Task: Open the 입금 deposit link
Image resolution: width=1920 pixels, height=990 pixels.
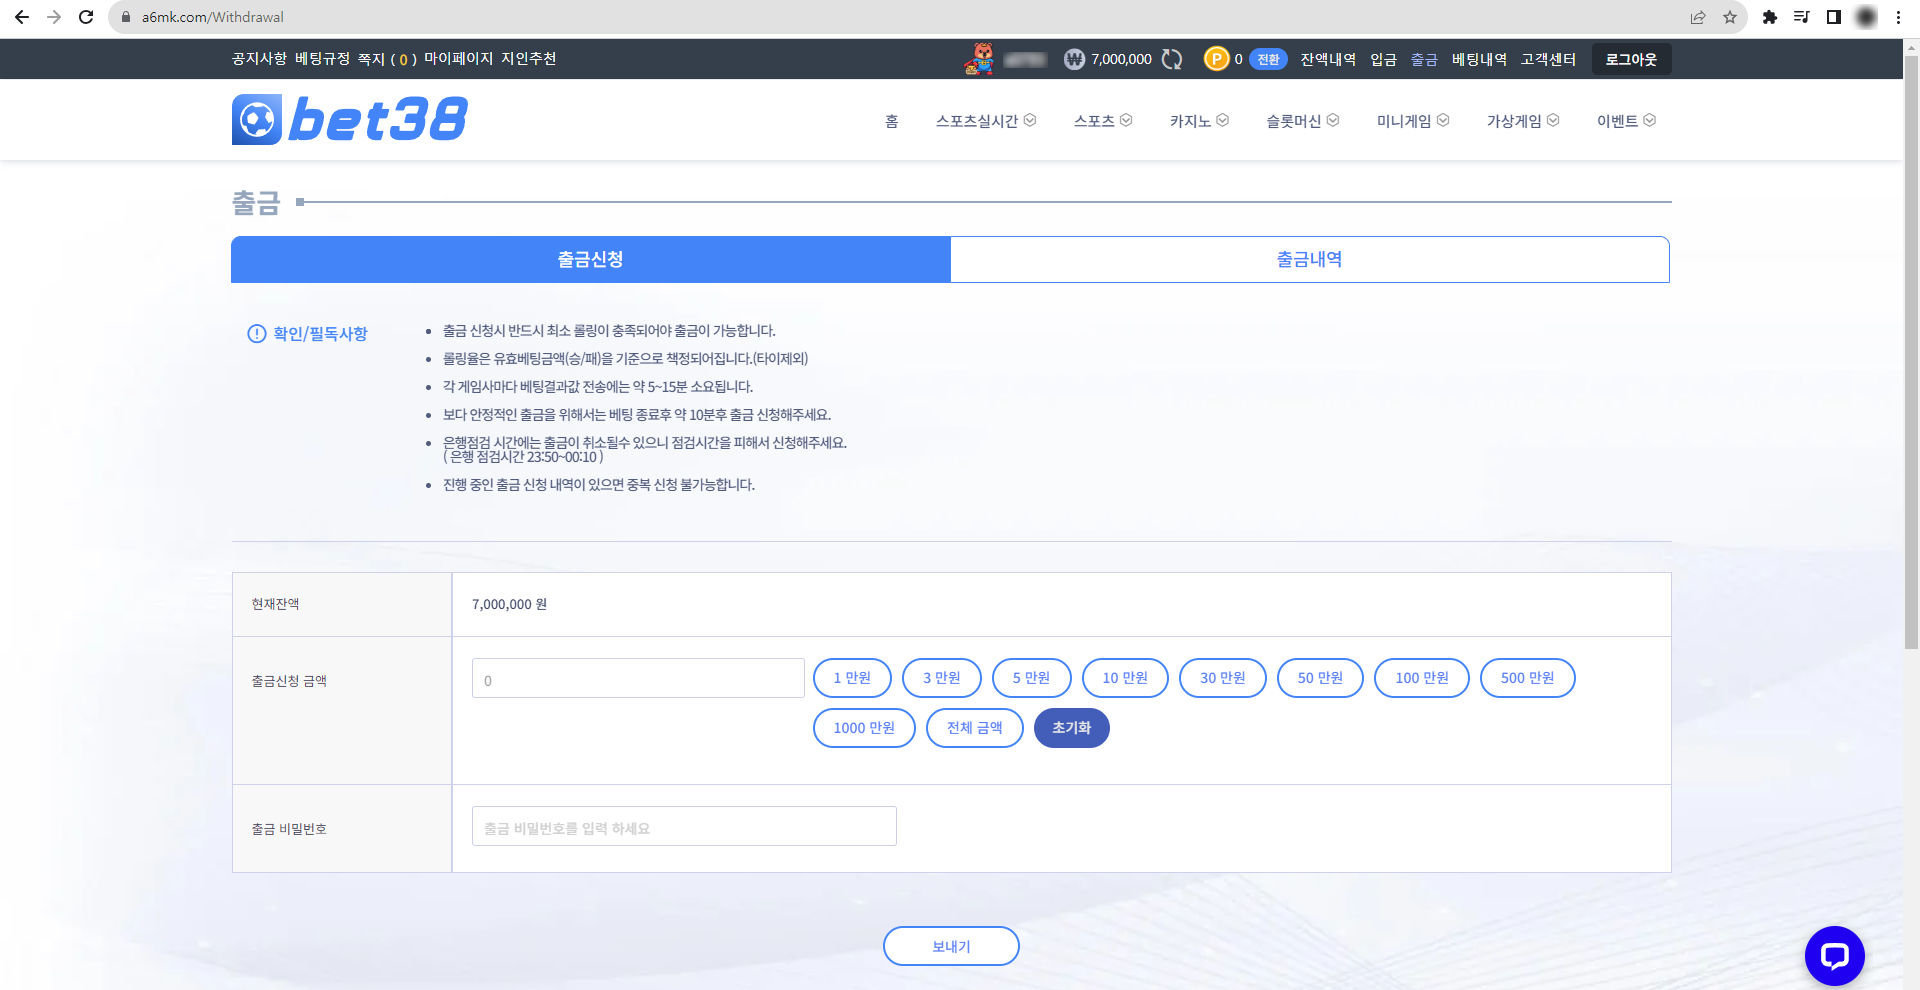Action: pyautogui.click(x=1383, y=60)
